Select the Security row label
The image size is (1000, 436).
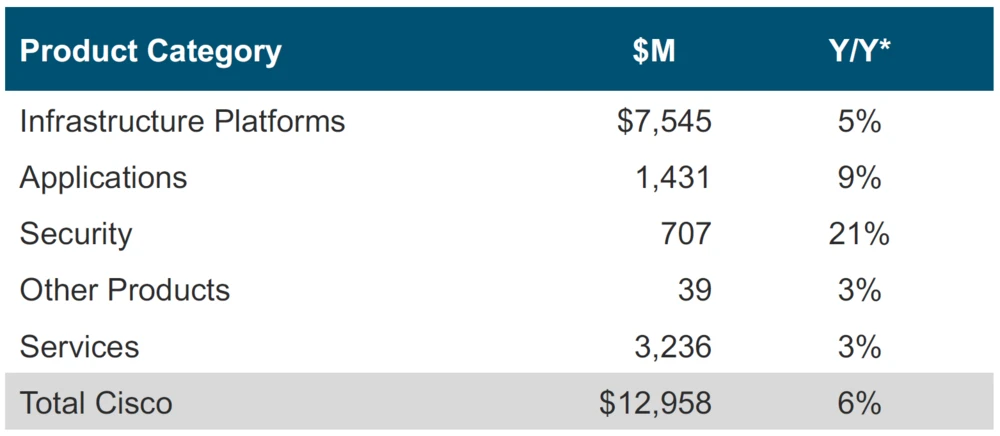click(x=76, y=234)
